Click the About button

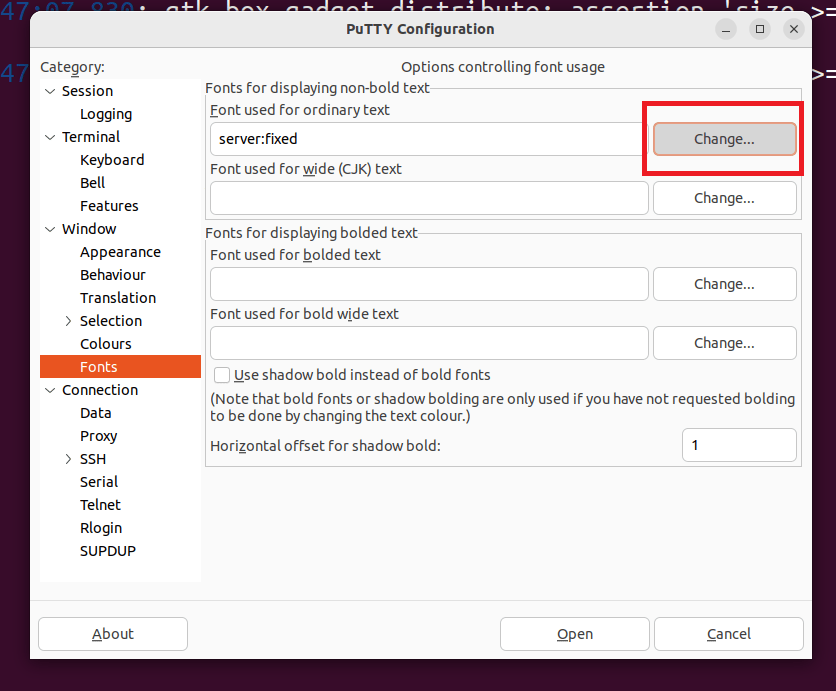[113, 634]
